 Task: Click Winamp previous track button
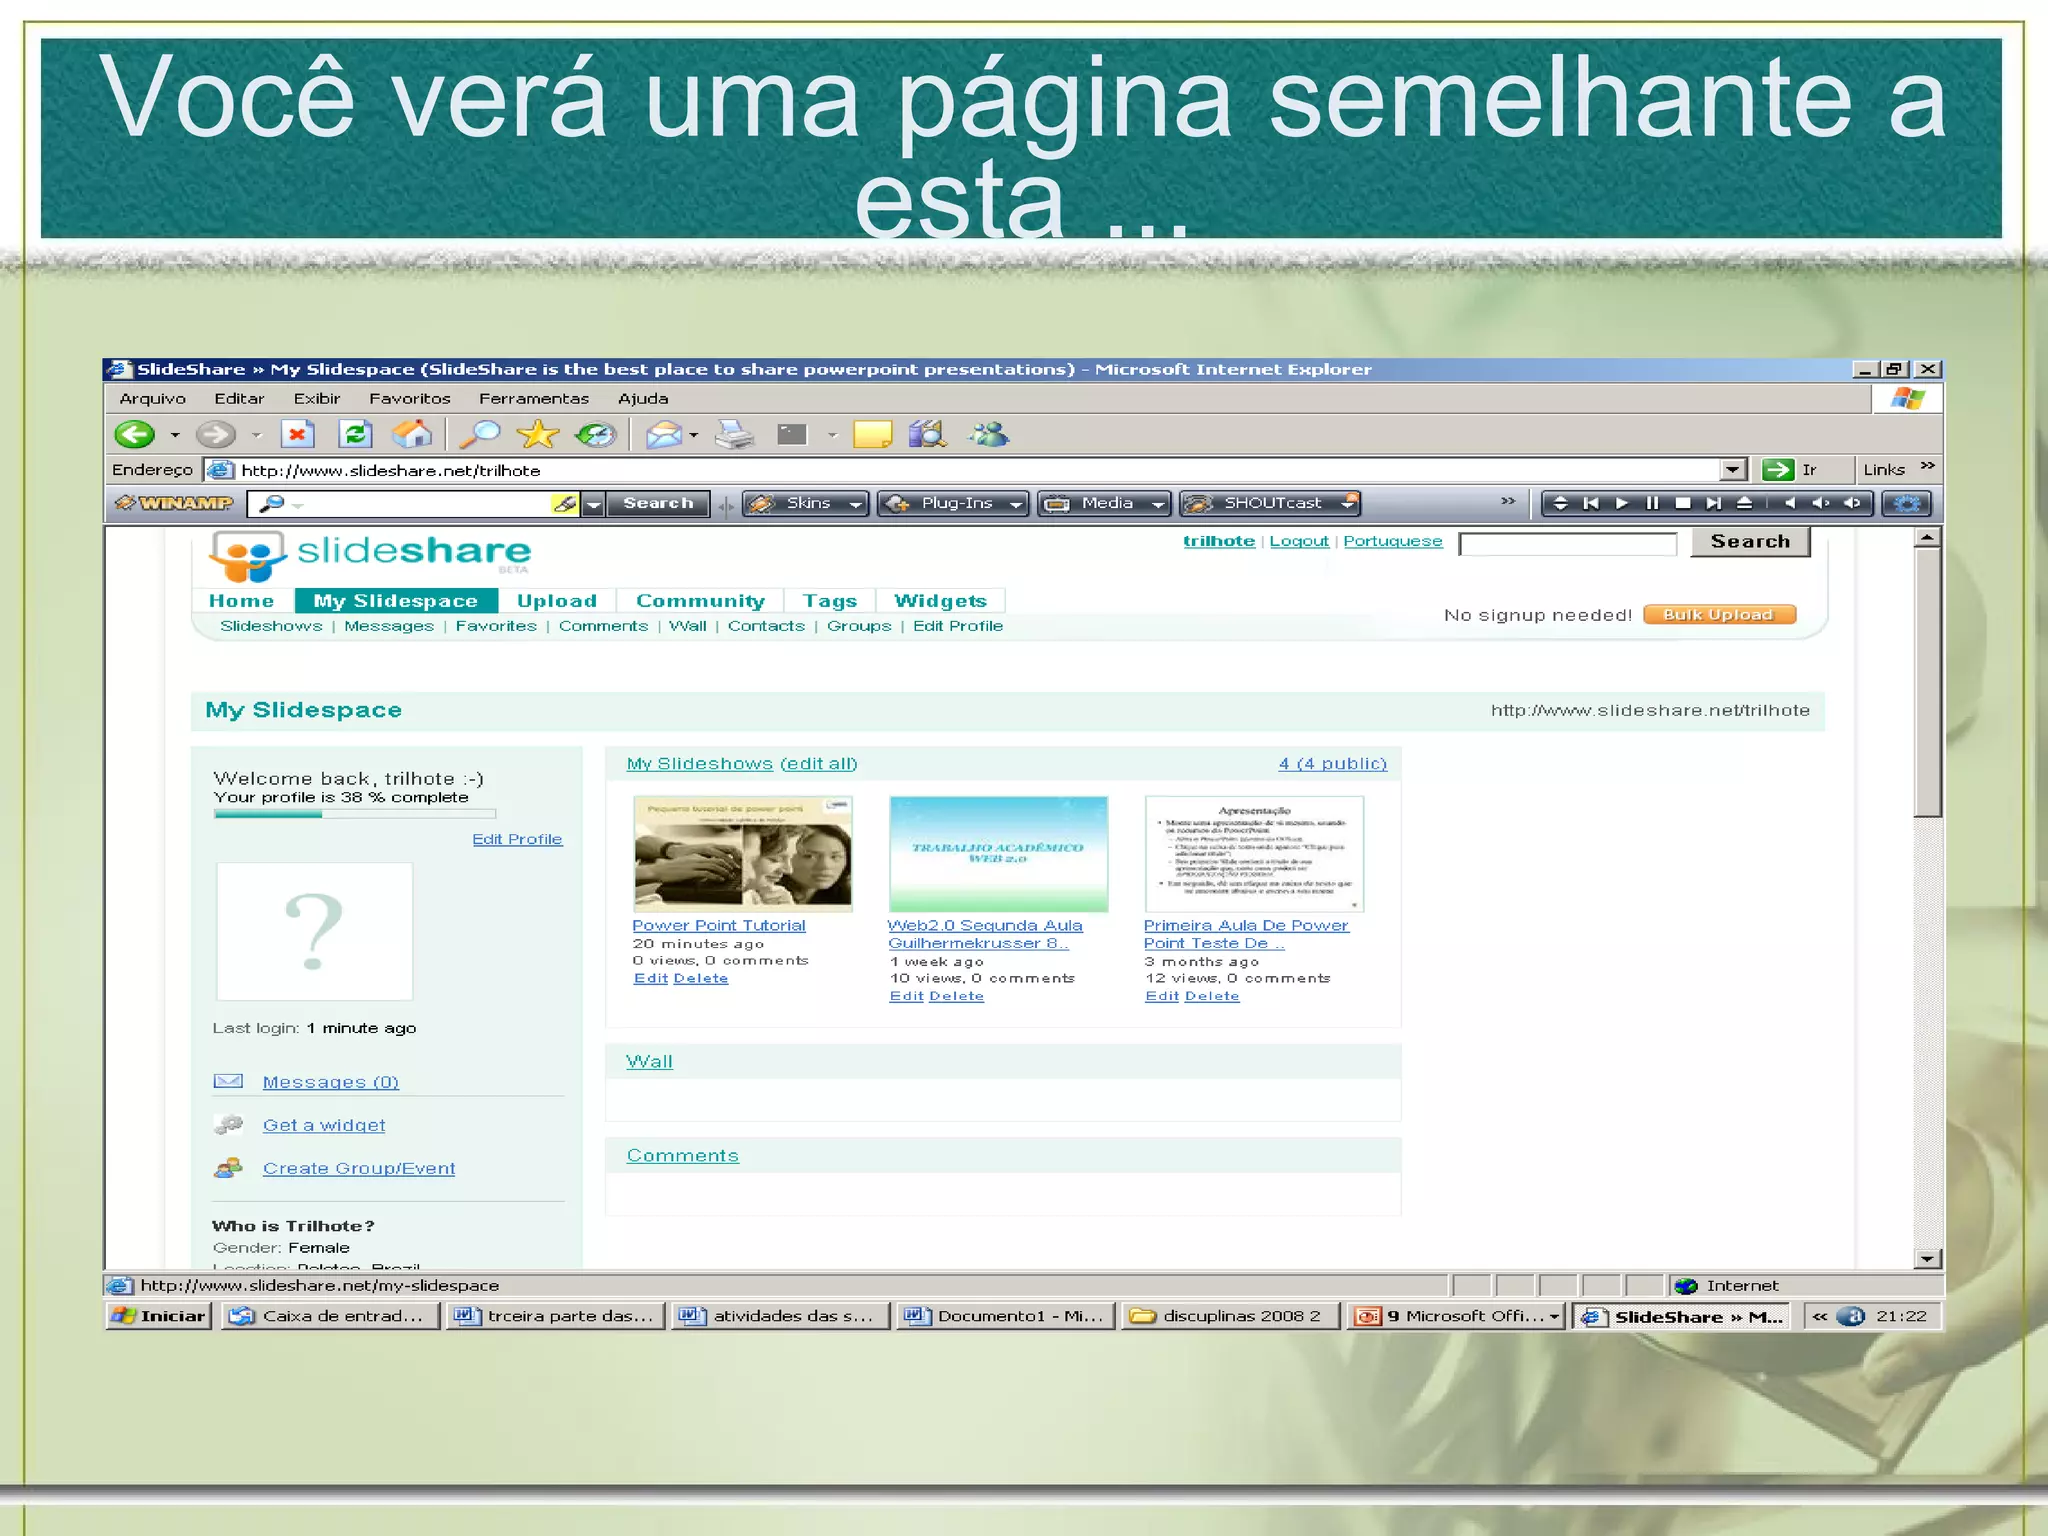click(1590, 503)
